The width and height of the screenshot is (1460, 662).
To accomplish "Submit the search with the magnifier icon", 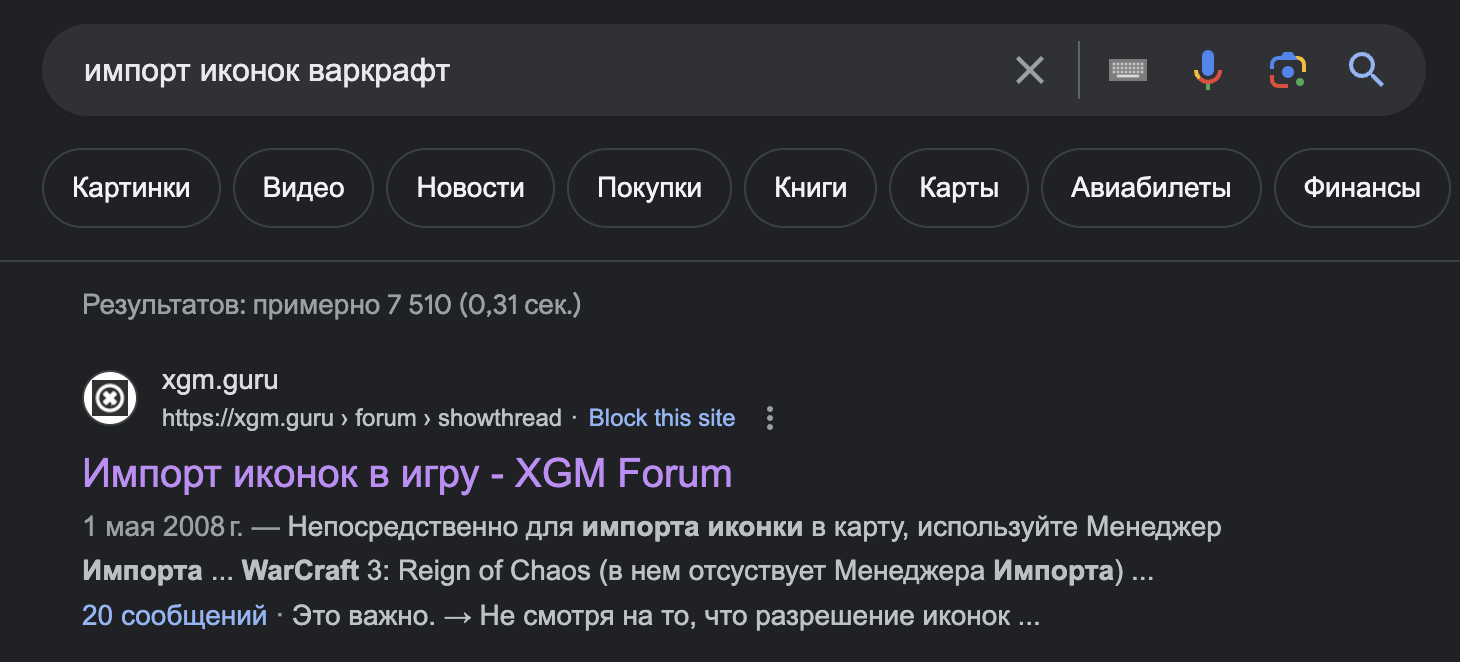I will (x=1366, y=70).
